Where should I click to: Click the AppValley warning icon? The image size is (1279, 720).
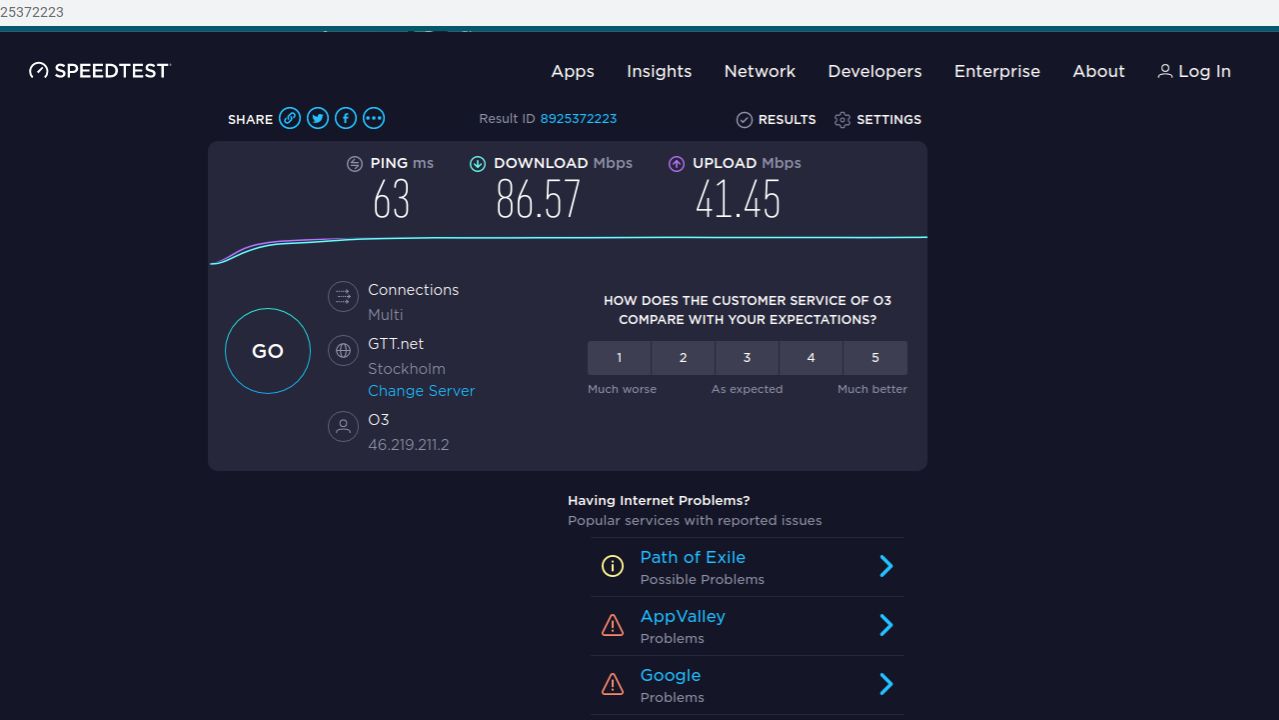612,626
